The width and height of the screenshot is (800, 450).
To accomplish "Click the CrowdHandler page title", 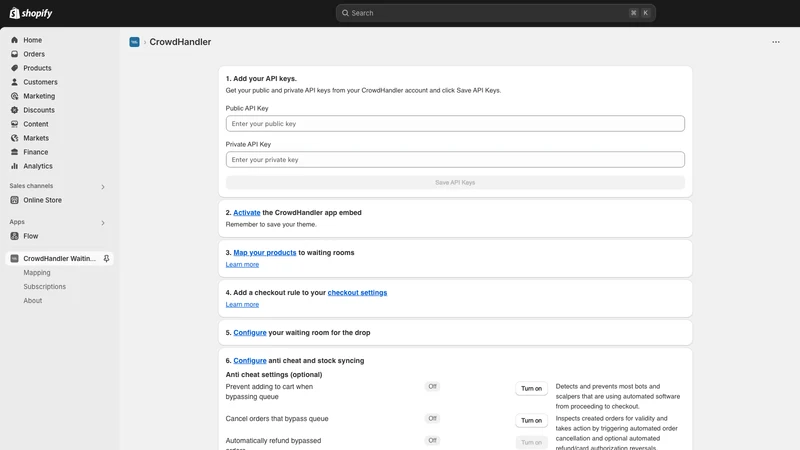I will [180, 42].
